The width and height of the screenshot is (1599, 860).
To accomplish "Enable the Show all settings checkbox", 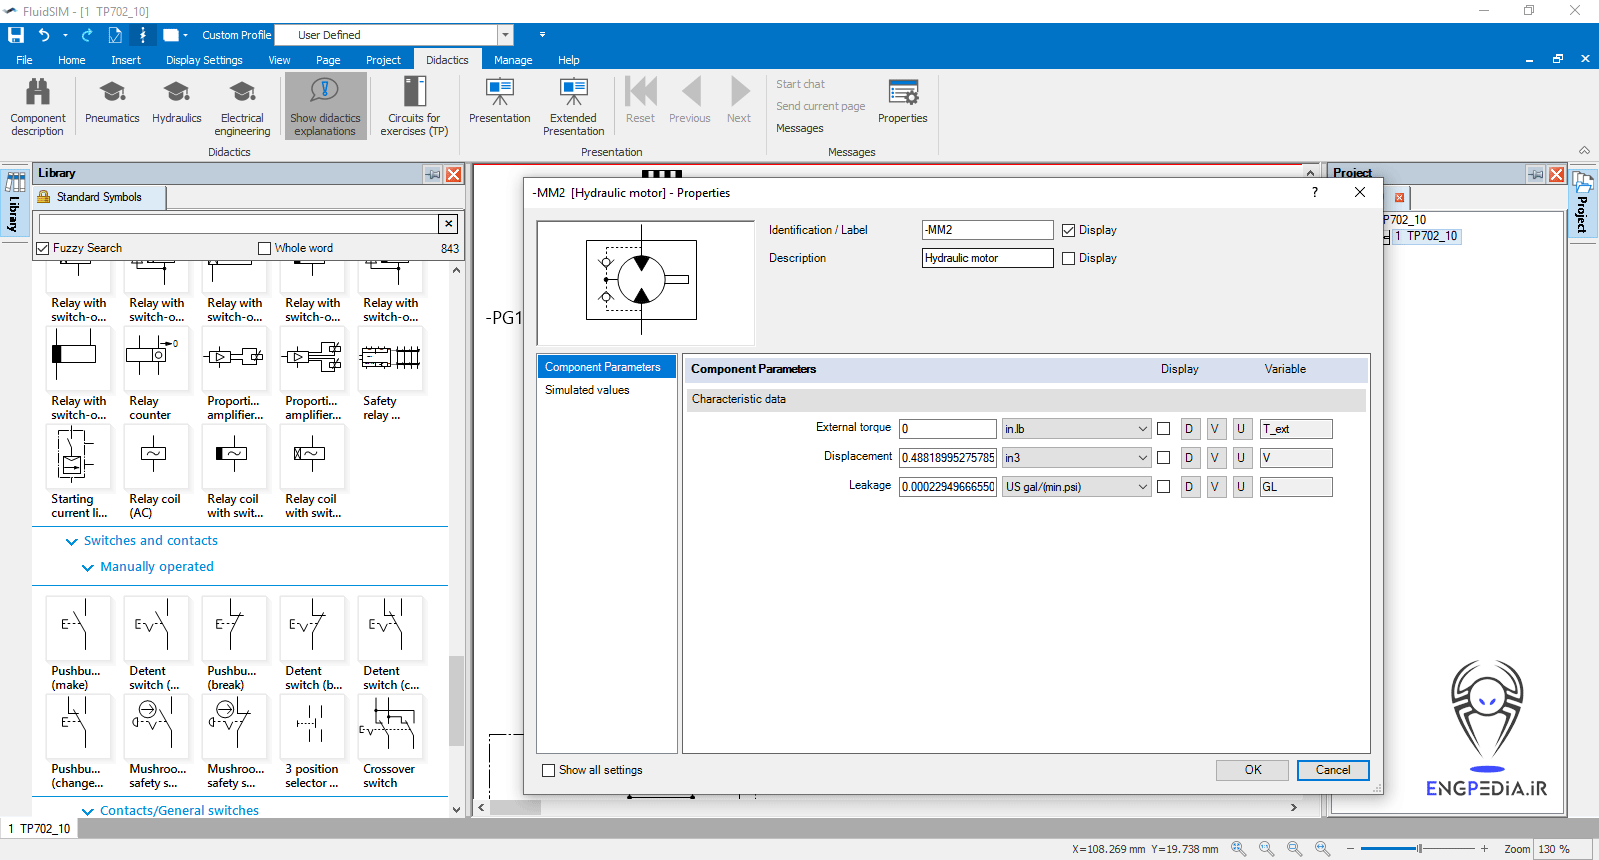I will pyautogui.click(x=548, y=770).
